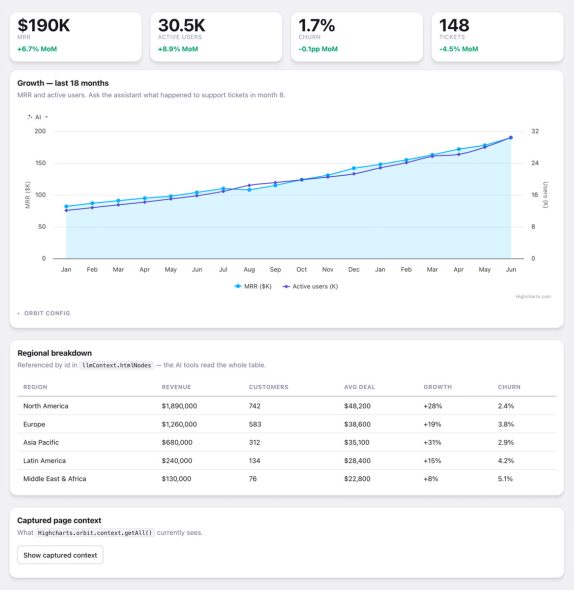Click the Highcharts.orbit.context.getAll() code label
Image resolution: width=574 pixels, height=590 pixels.
tap(95, 533)
